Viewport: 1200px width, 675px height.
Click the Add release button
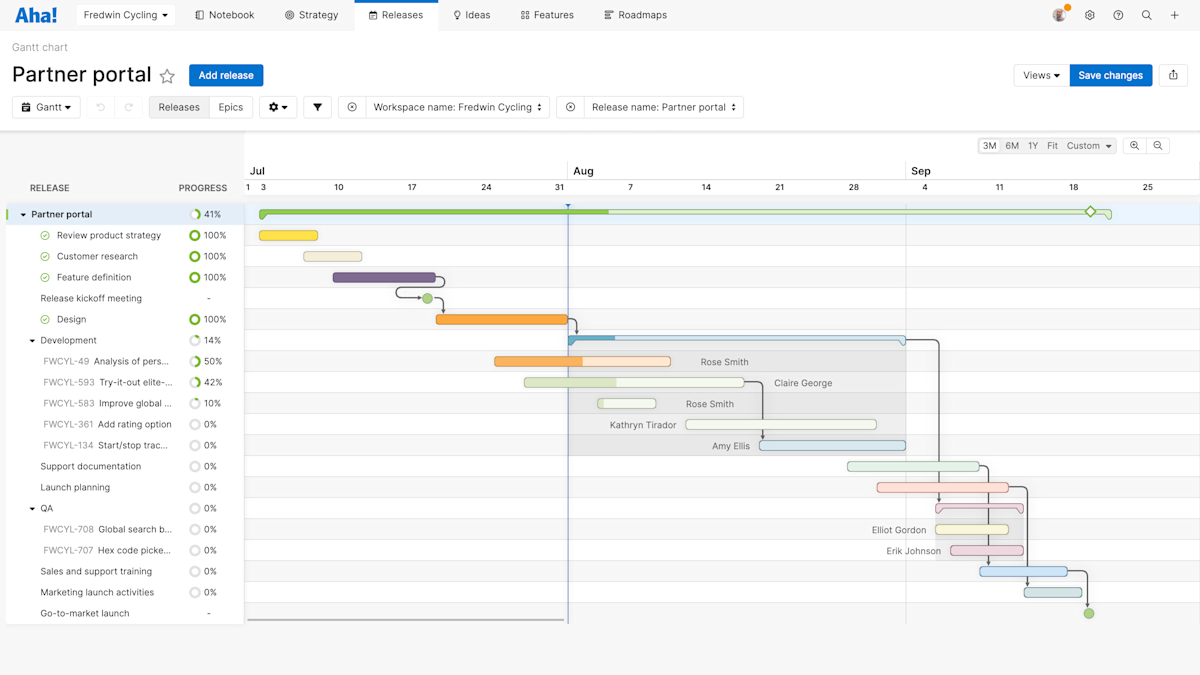226,75
